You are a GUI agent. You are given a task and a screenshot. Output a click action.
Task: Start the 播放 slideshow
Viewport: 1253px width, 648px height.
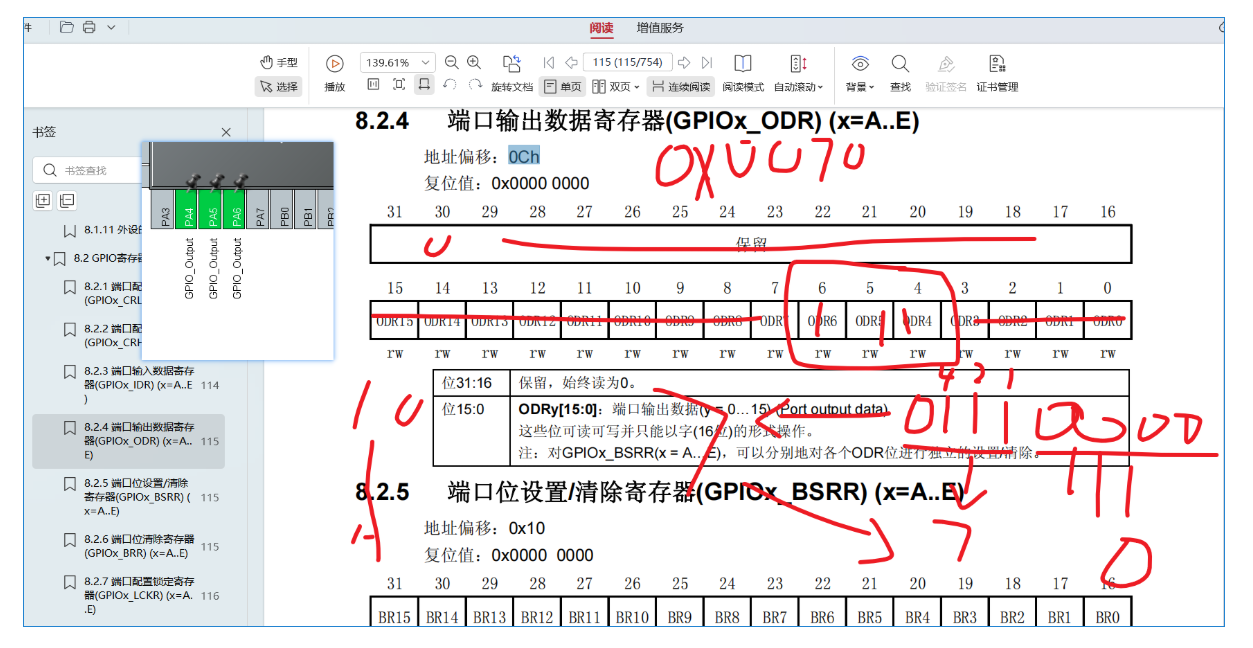335,73
